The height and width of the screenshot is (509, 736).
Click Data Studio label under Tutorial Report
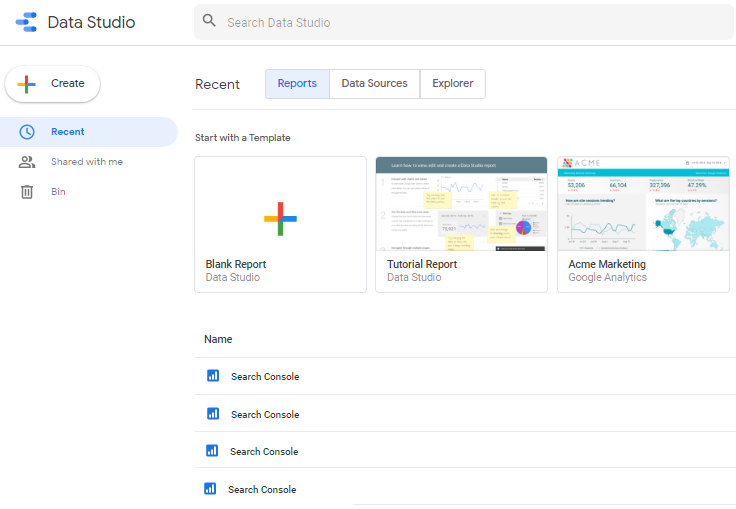coord(414,278)
